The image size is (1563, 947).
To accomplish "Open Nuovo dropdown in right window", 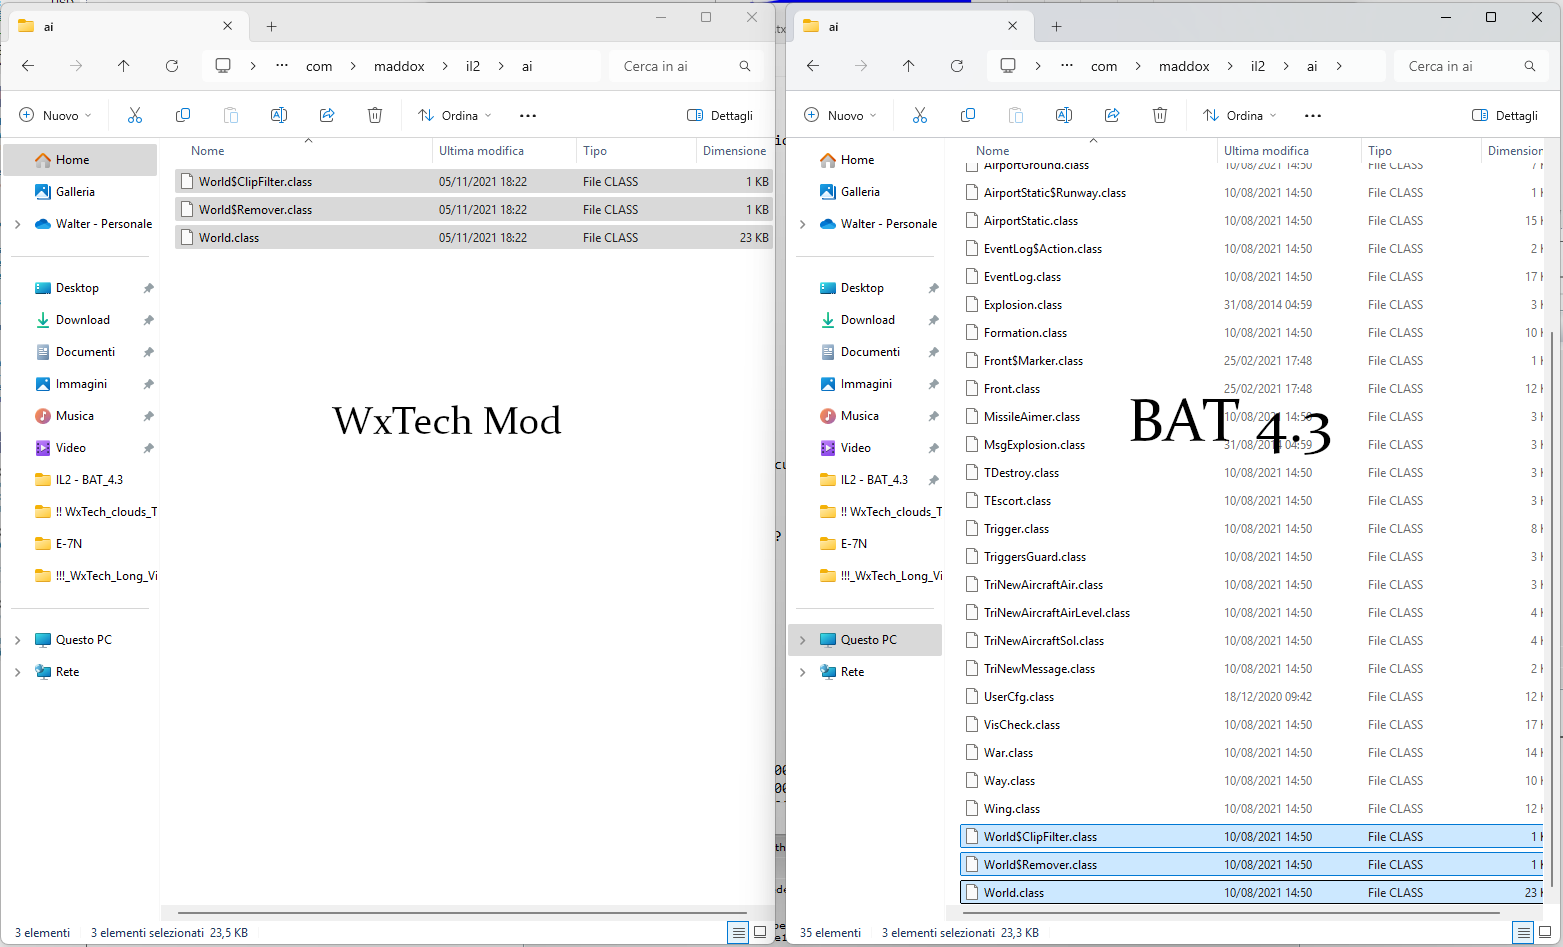I will click(x=841, y=115).
